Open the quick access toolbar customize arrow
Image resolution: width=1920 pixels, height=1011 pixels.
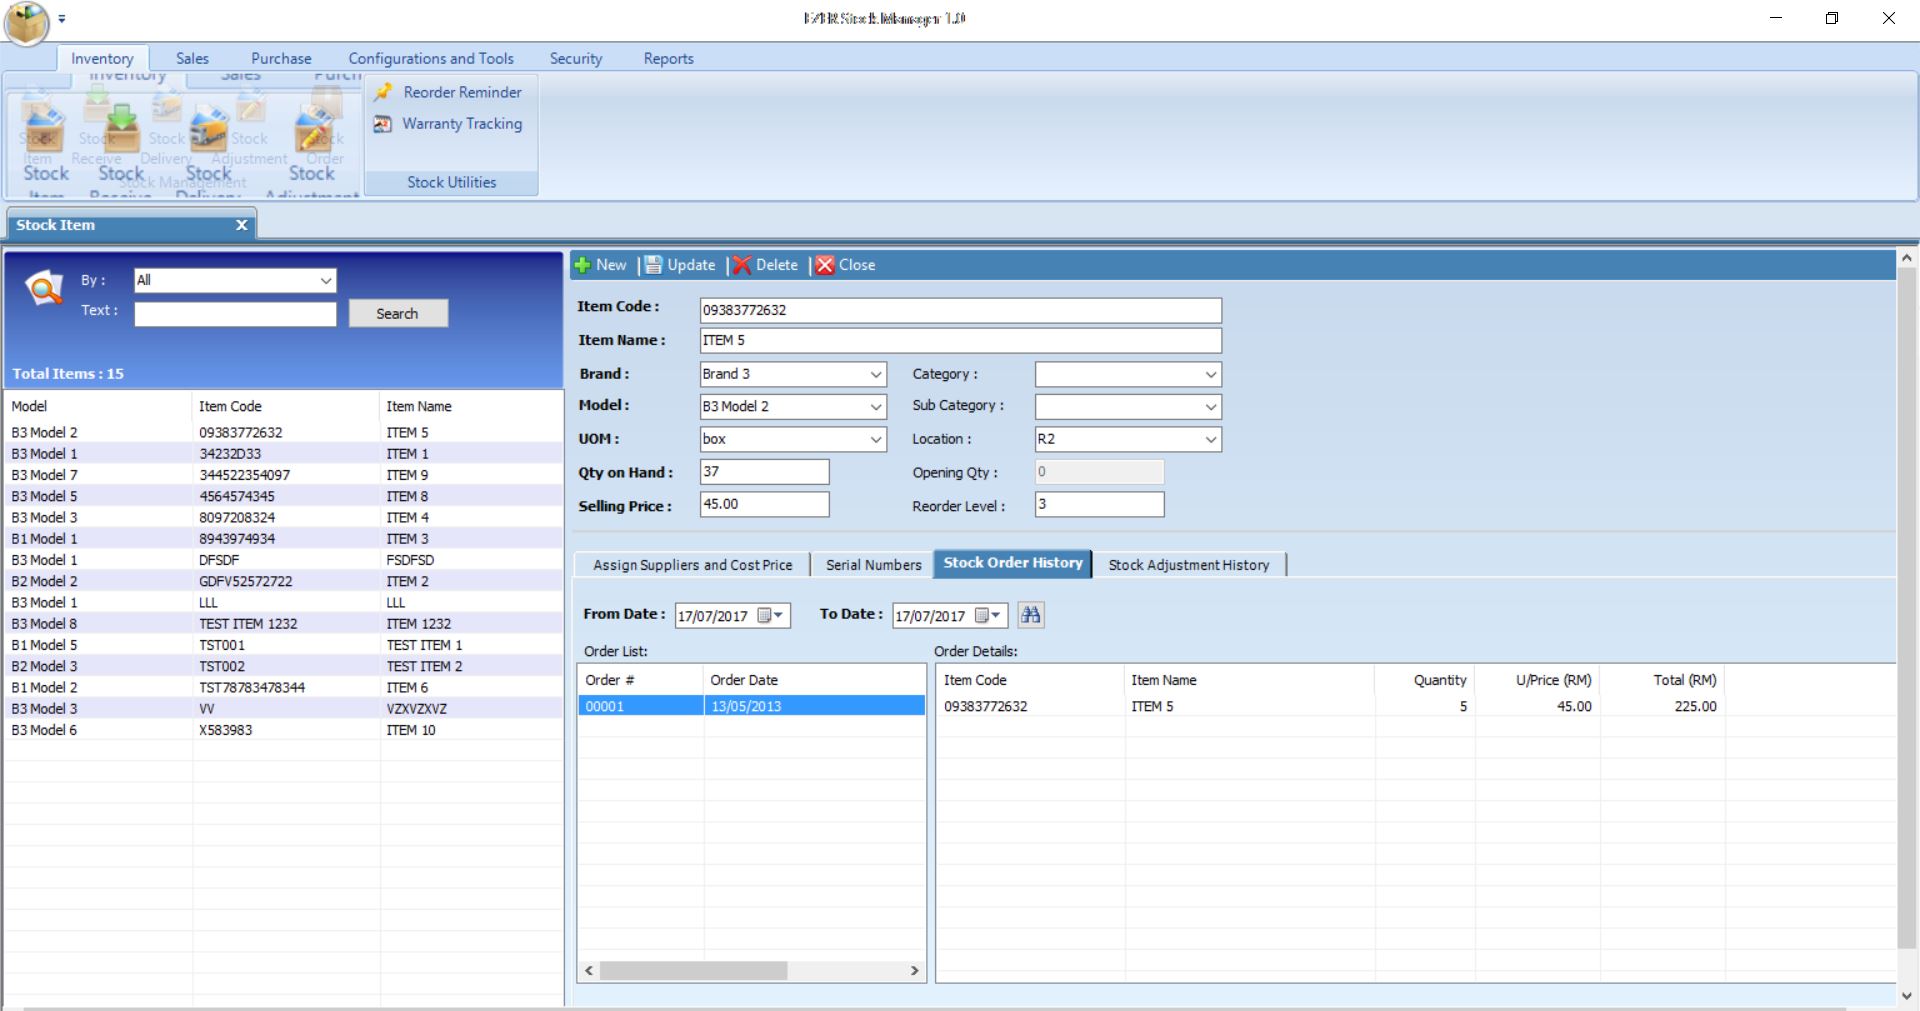[x=62, y=19]
